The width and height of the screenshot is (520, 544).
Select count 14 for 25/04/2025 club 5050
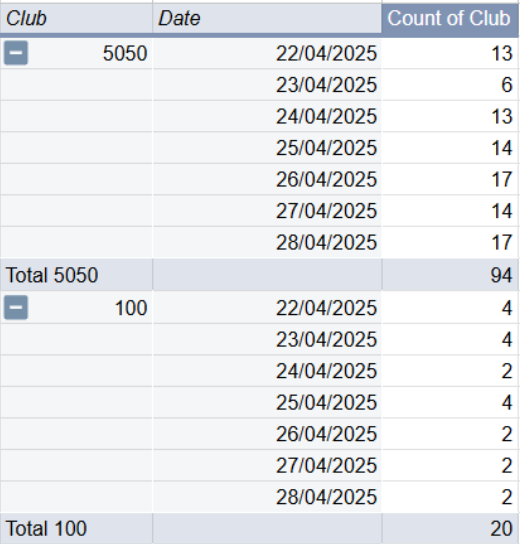(450, 148)
